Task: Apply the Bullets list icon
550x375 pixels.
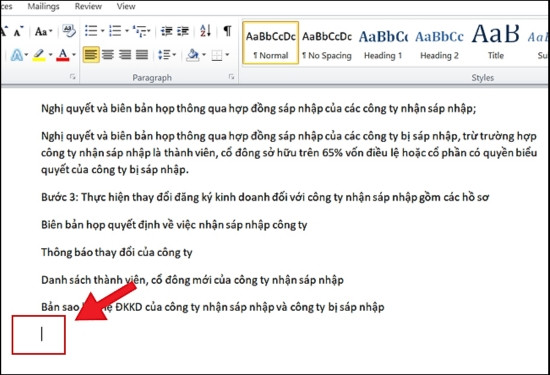Action: tap(91, 31)
